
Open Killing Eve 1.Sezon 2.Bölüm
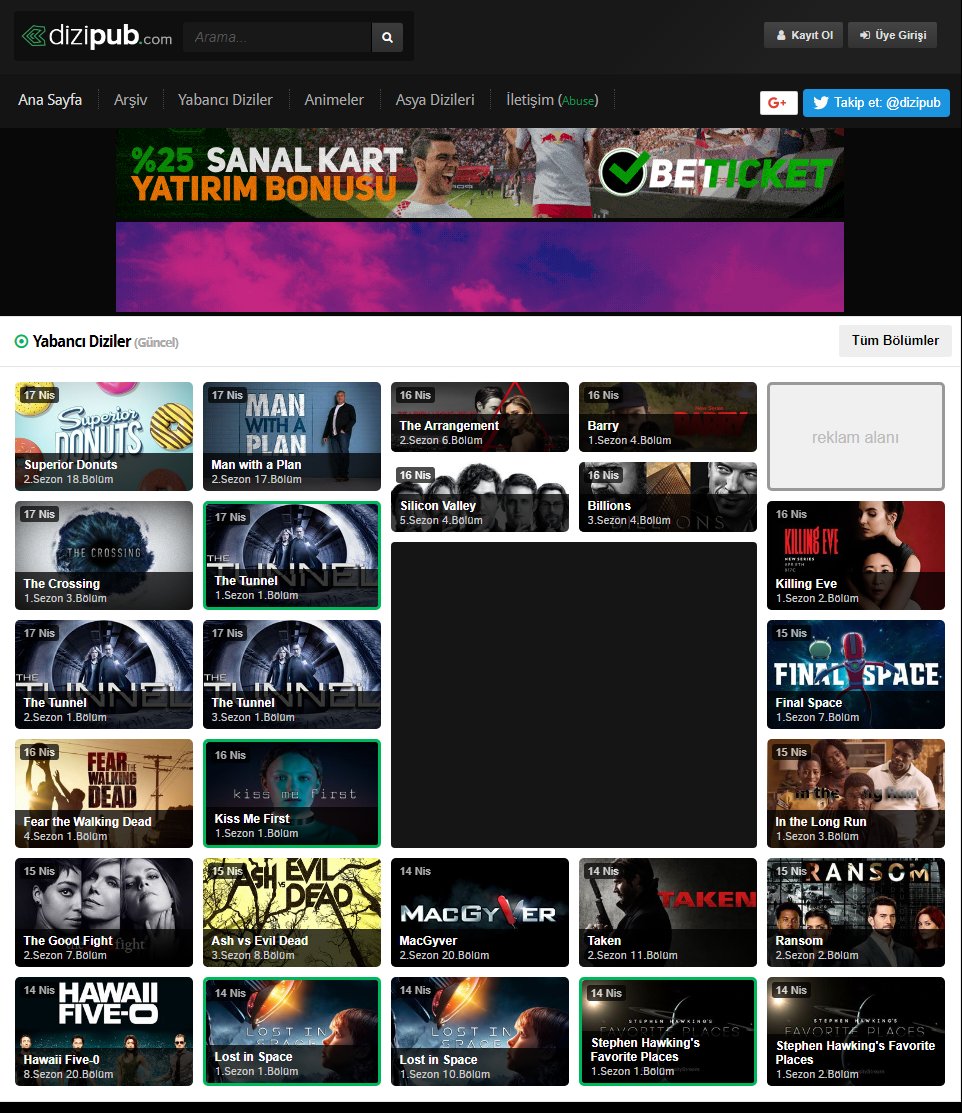click(856, 555)
